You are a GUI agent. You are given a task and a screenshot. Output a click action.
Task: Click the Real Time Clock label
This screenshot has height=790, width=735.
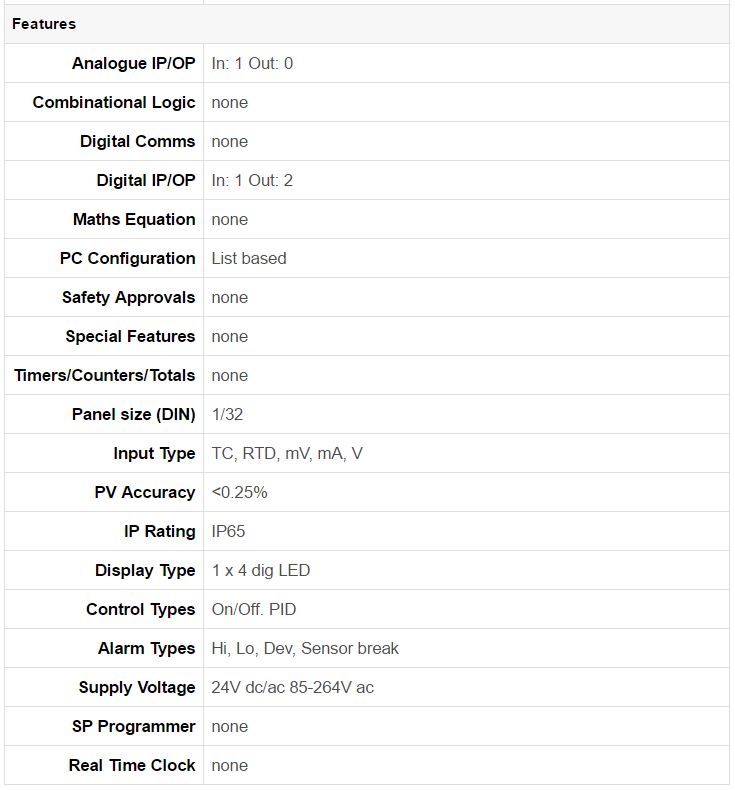[x=132, y=765]
